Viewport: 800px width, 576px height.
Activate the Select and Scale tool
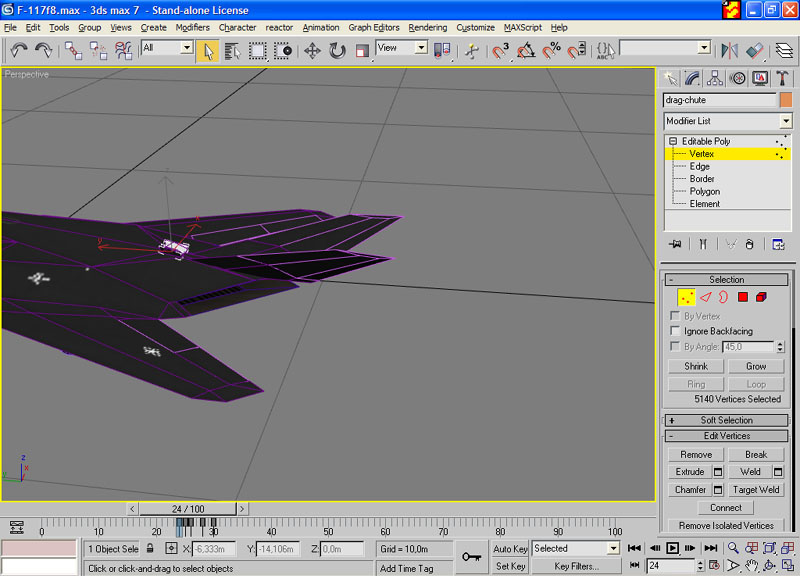coord(362,51)
